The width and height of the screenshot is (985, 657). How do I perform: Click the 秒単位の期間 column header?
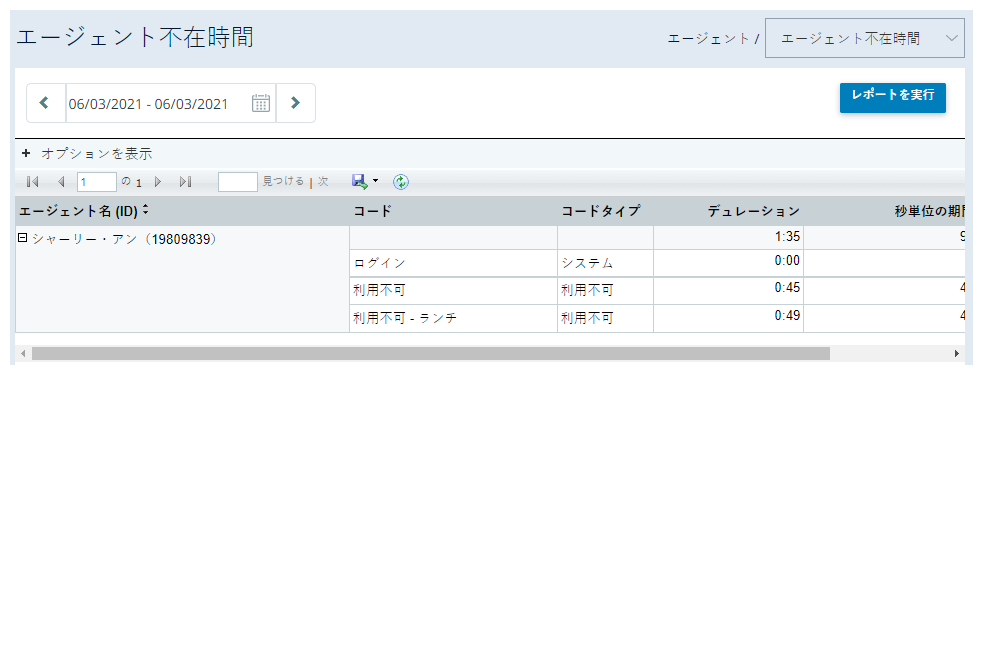point(929,211)
